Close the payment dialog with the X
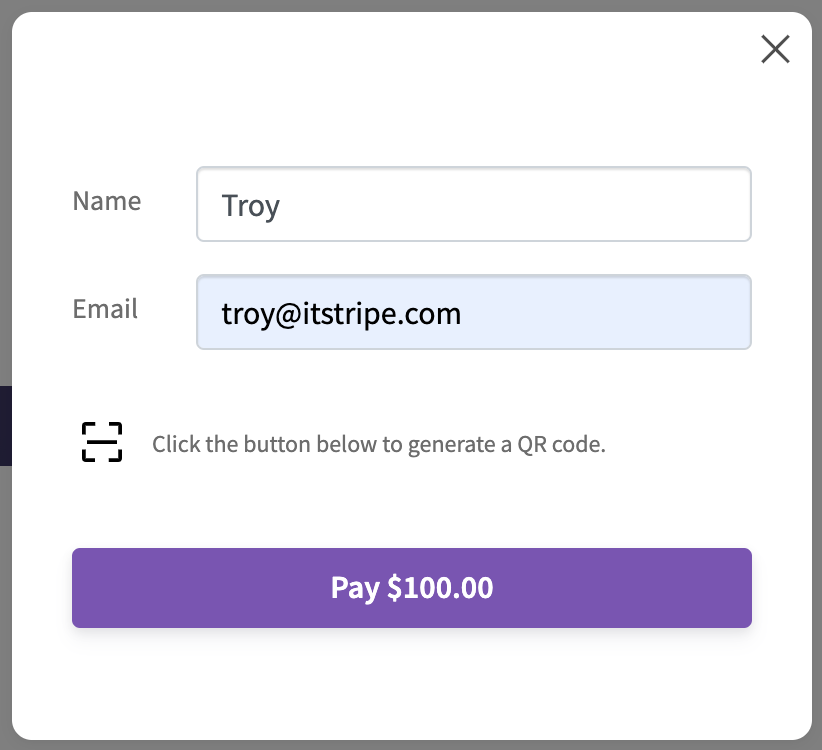The height and width of the screenshot is (750, 822). [775, 49]
